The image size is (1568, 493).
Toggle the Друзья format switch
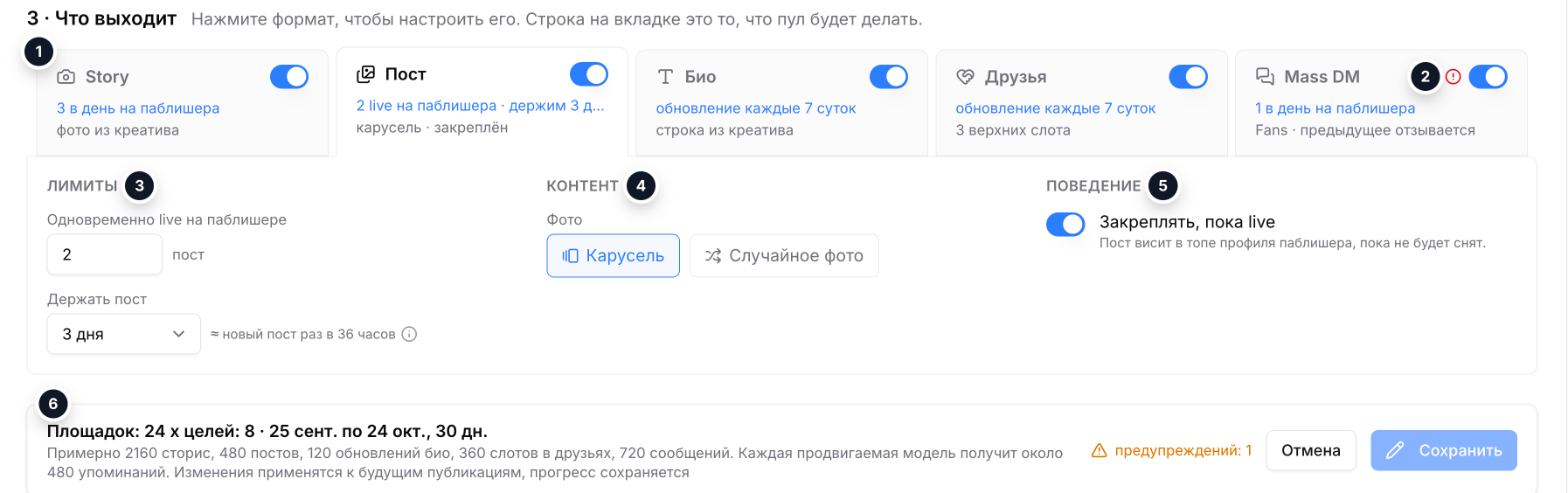pyautogui.click(x=1188, y=76)
